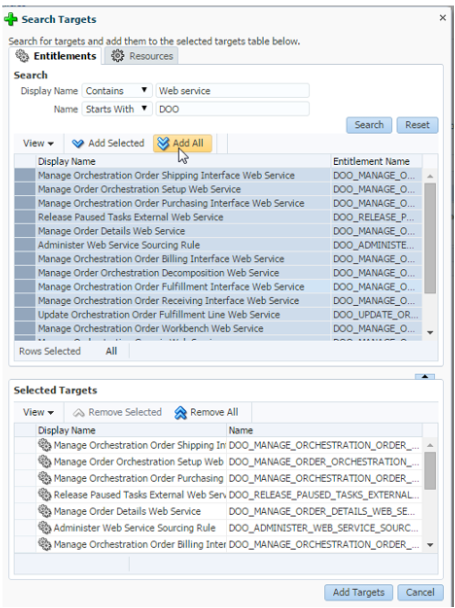This screenshot has width=455, height=608.
Task: Click DOO_MANAGE_ORDER_ORCHESTRATION_... name cell
Action: coord(324,462)
